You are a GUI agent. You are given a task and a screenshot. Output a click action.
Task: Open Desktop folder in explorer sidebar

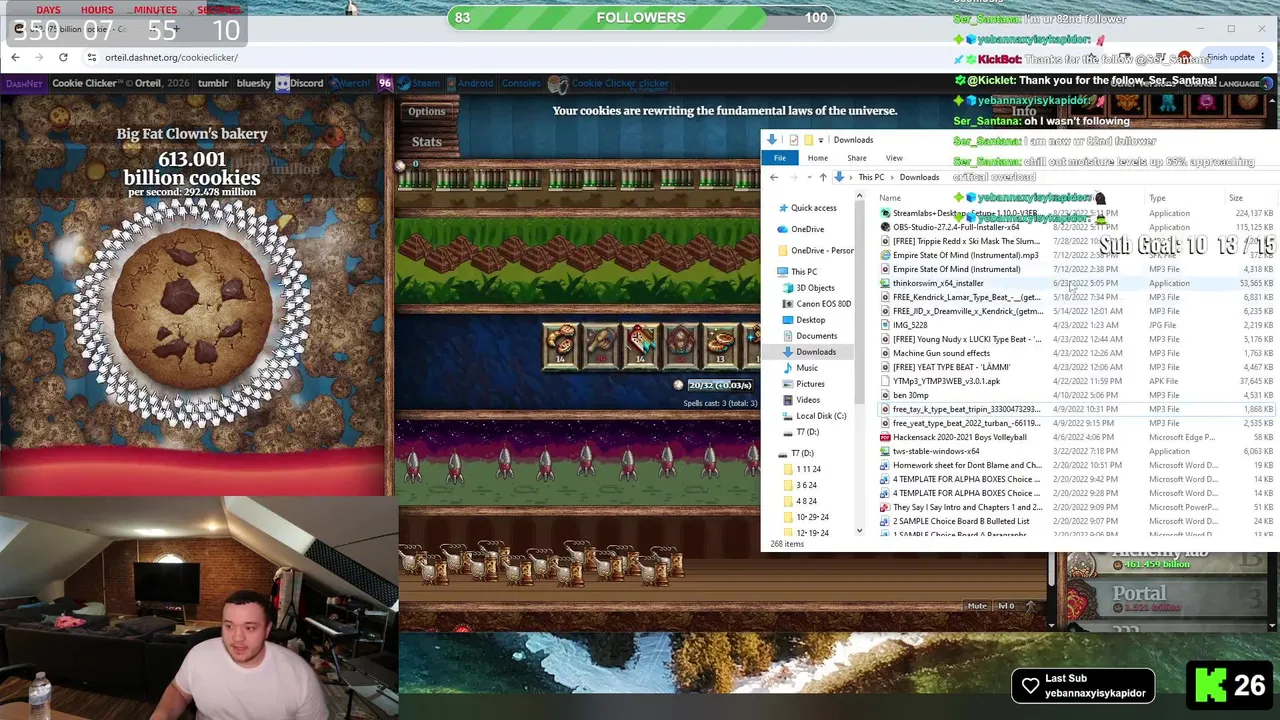[x=810, y=320]
